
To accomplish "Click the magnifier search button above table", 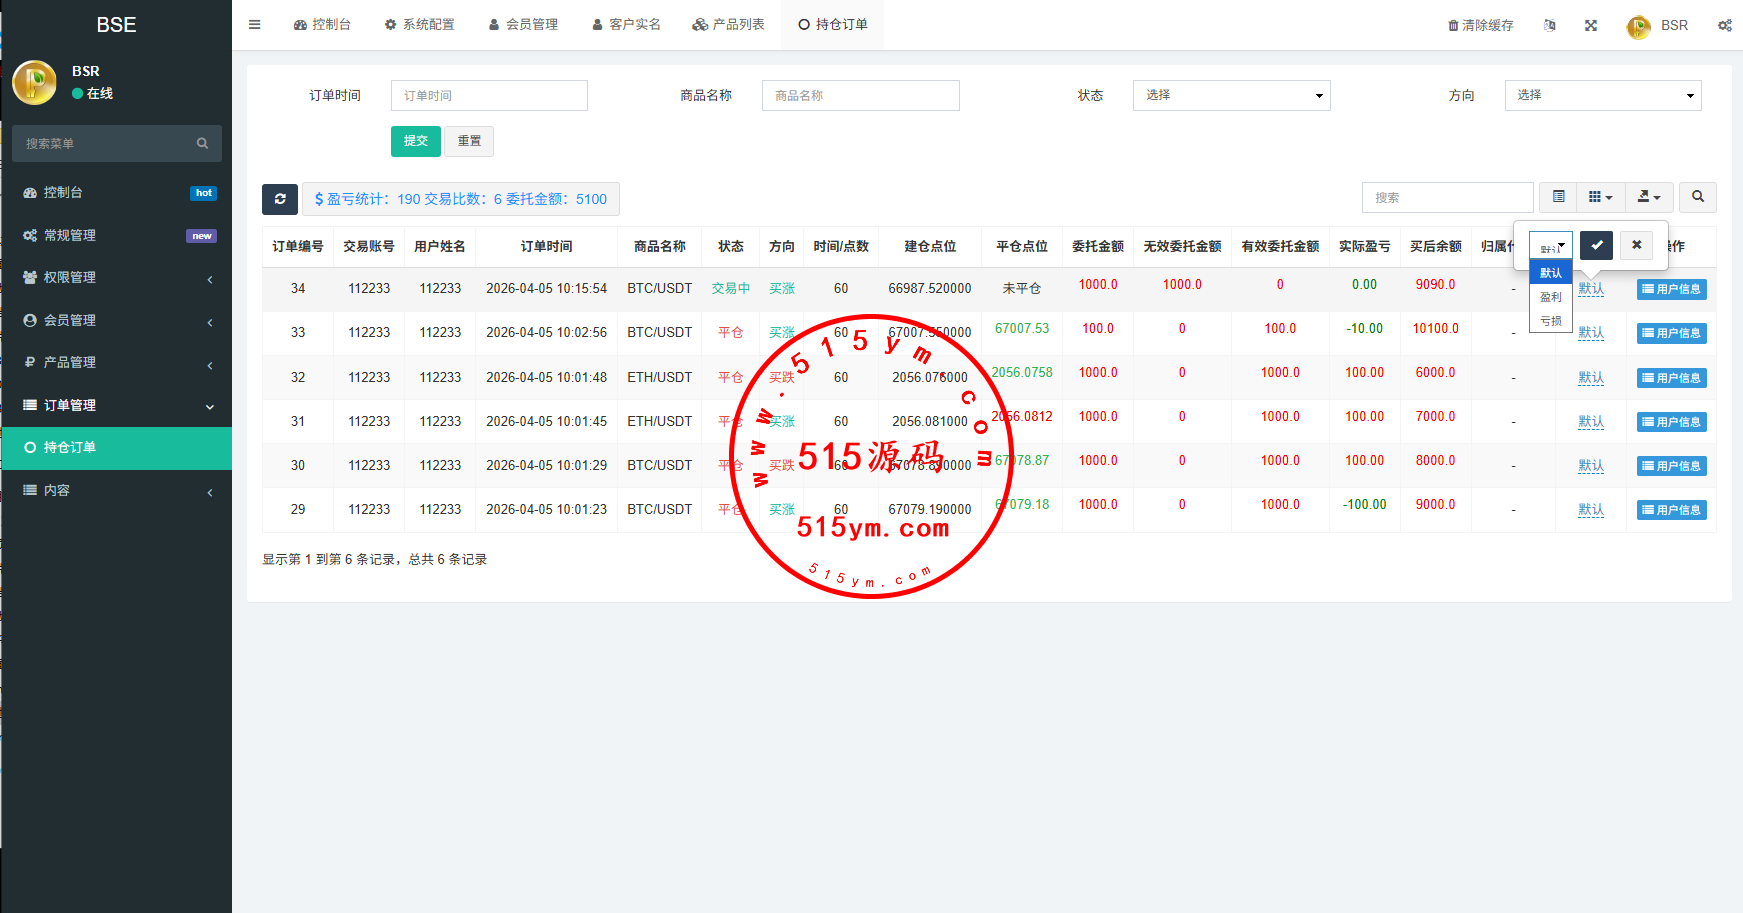I will pyautogui.click(x=1697, y=197).
